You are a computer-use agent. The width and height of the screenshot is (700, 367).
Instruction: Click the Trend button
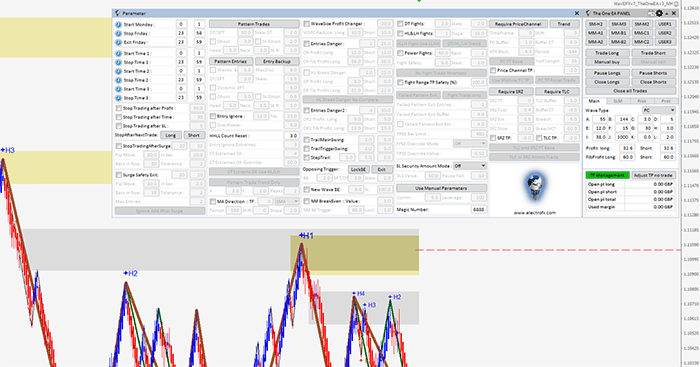click(x=564, y=24)
